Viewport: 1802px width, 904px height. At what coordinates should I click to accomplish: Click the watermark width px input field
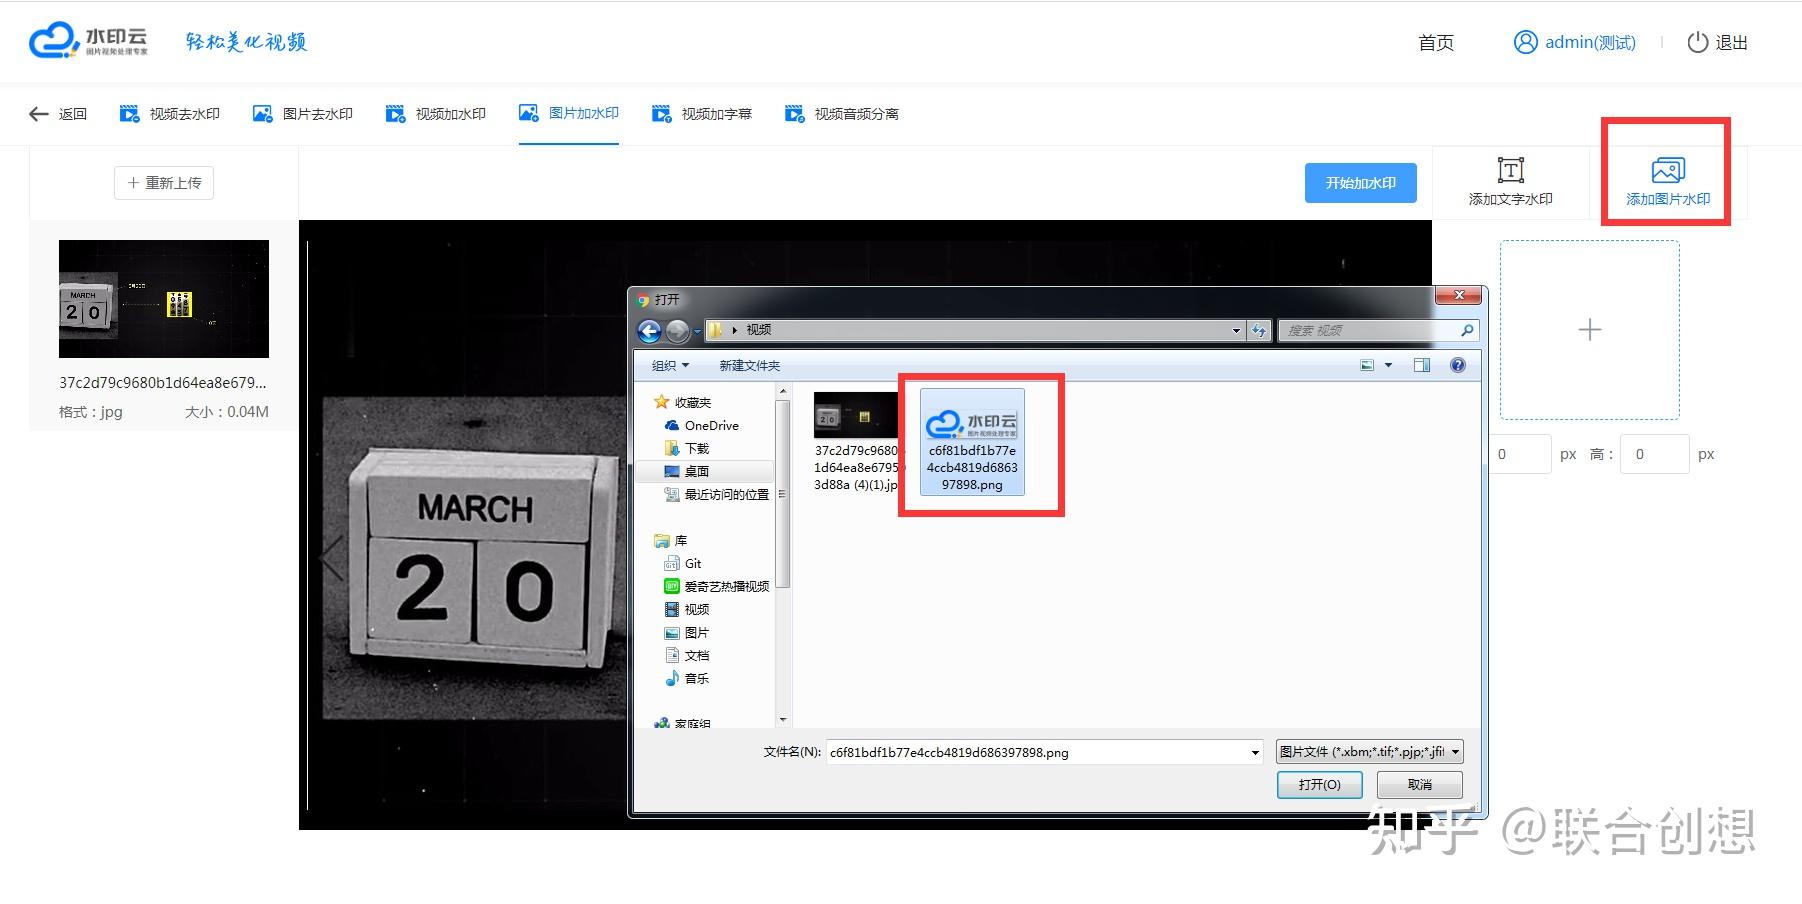(x=1519, y=454)
